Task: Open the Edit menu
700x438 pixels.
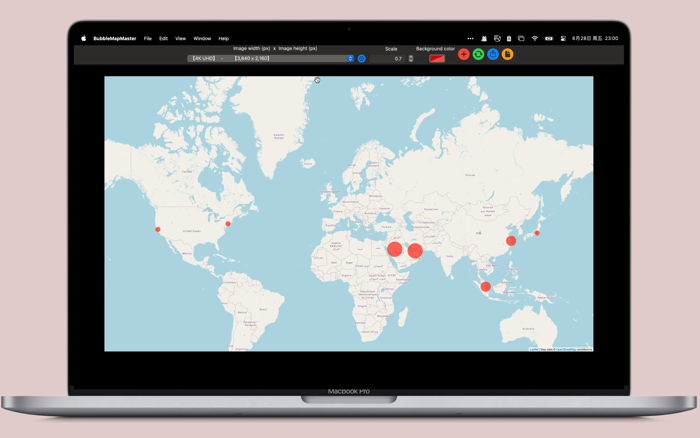Action: tap(163, 38)
